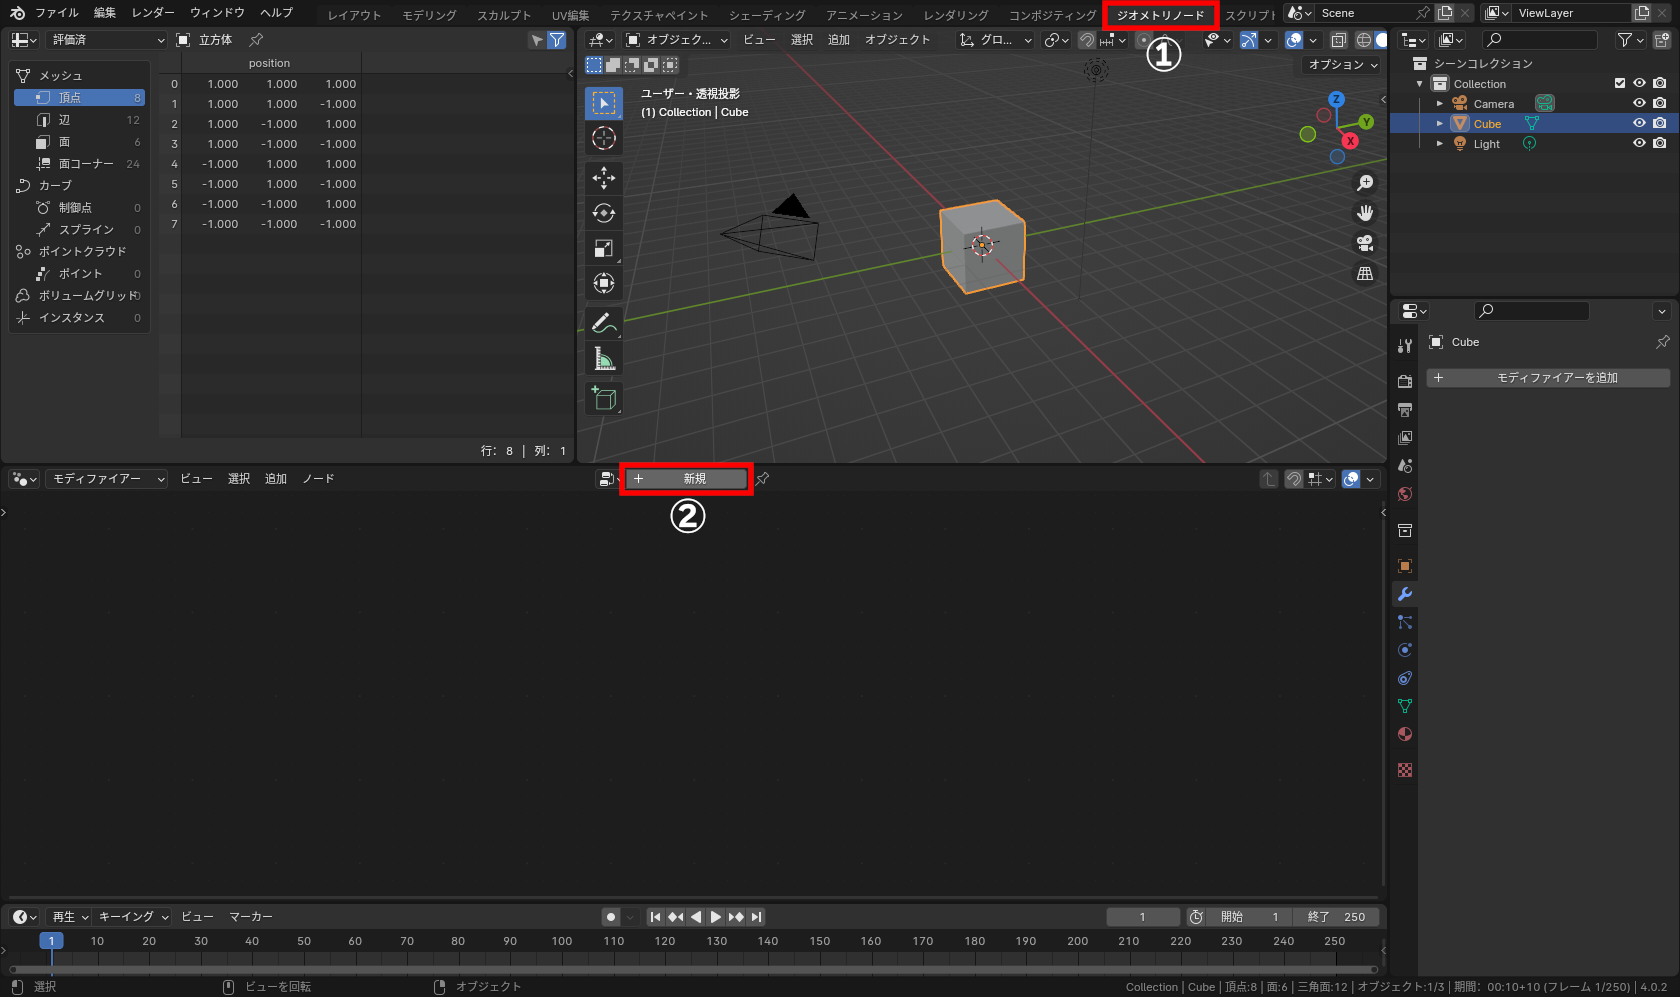Click the Add Cube tool icon

[x=603, y=398]
